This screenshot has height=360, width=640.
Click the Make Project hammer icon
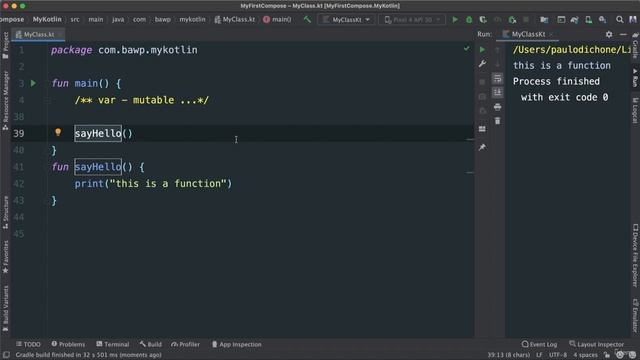point(307,20)
